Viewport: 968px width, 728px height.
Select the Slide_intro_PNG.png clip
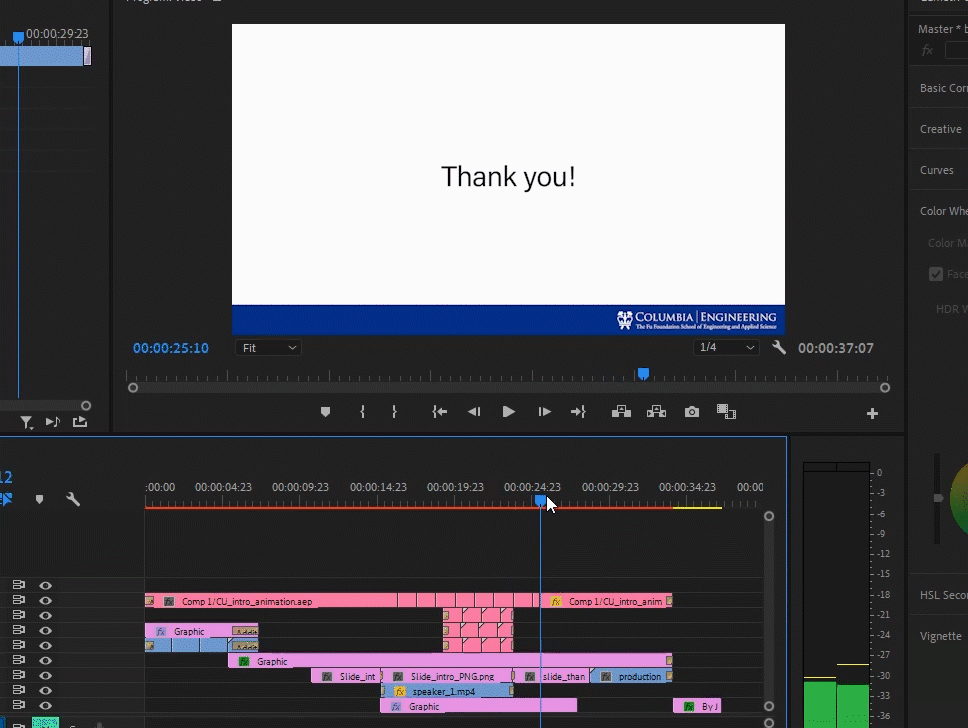coord(449,677)
